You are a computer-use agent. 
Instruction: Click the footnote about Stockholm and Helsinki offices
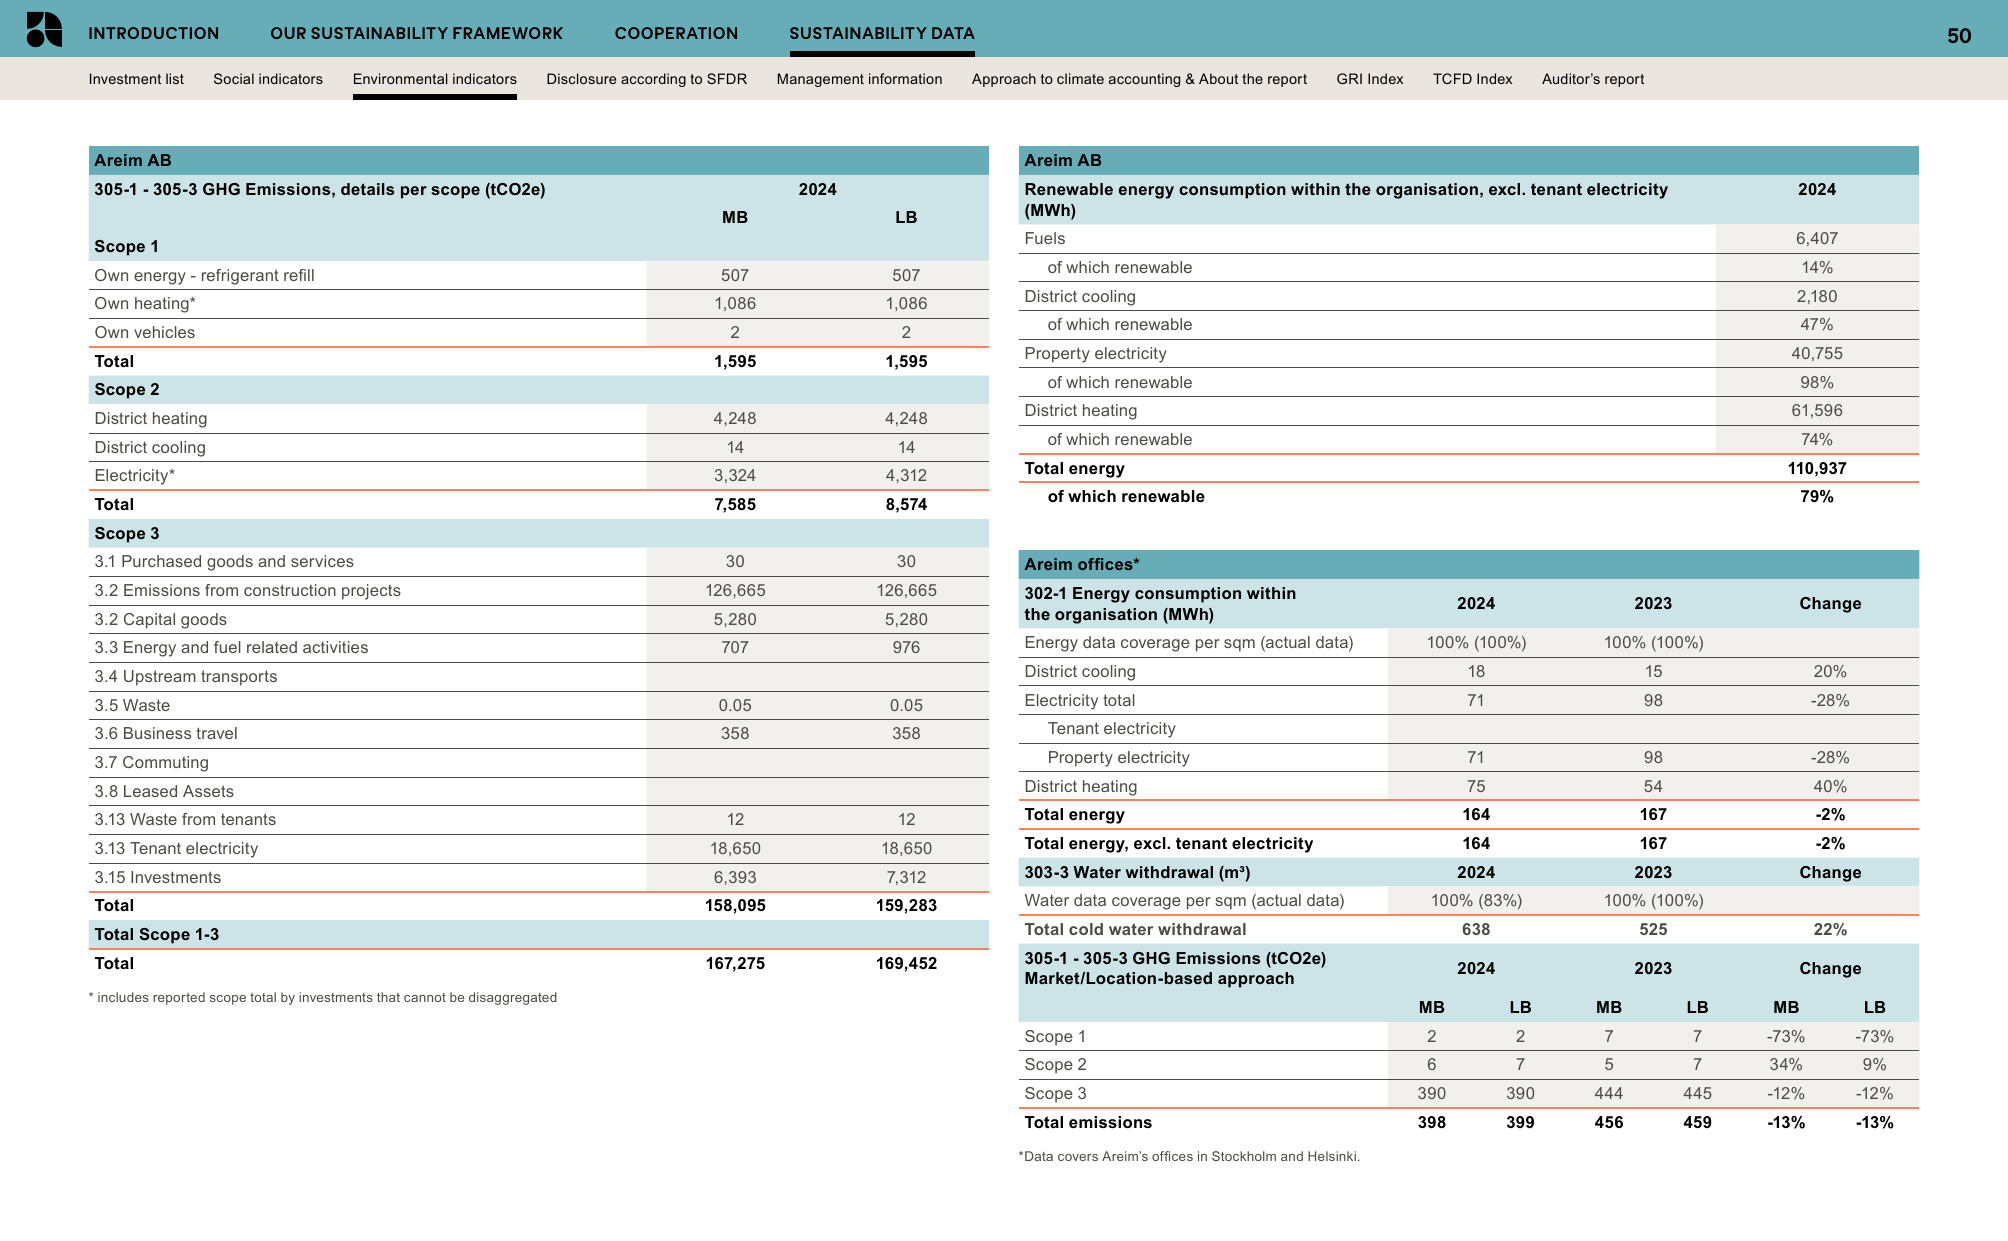pyautogui.click(x=1189, y=1156)
